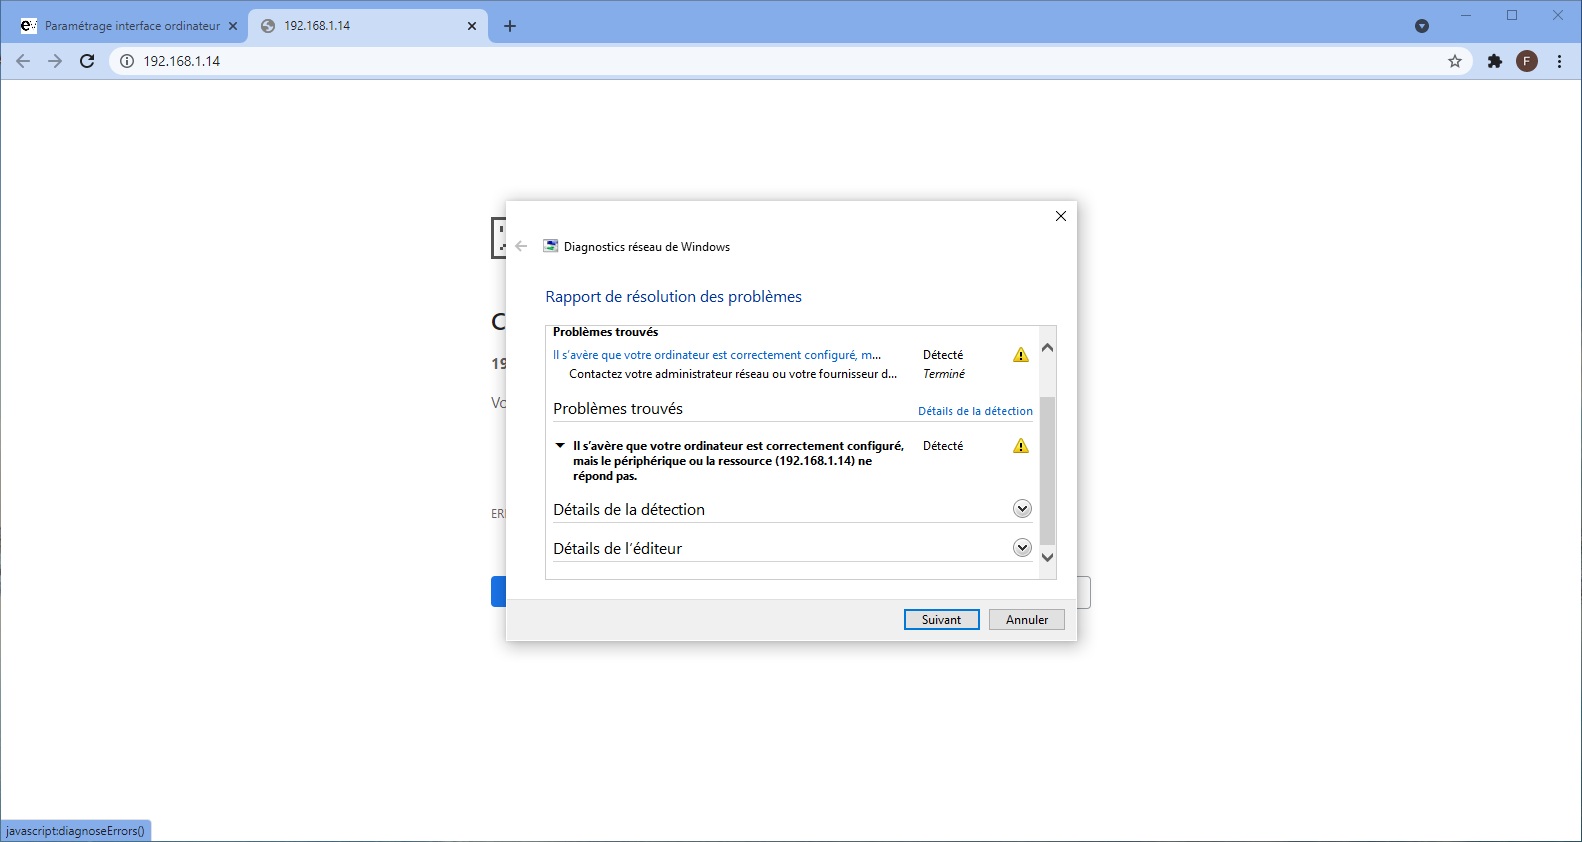Expand the Détails de l'éditeur section
The height and width of the screenshot is (842, 1582).
click(1021, 548)
